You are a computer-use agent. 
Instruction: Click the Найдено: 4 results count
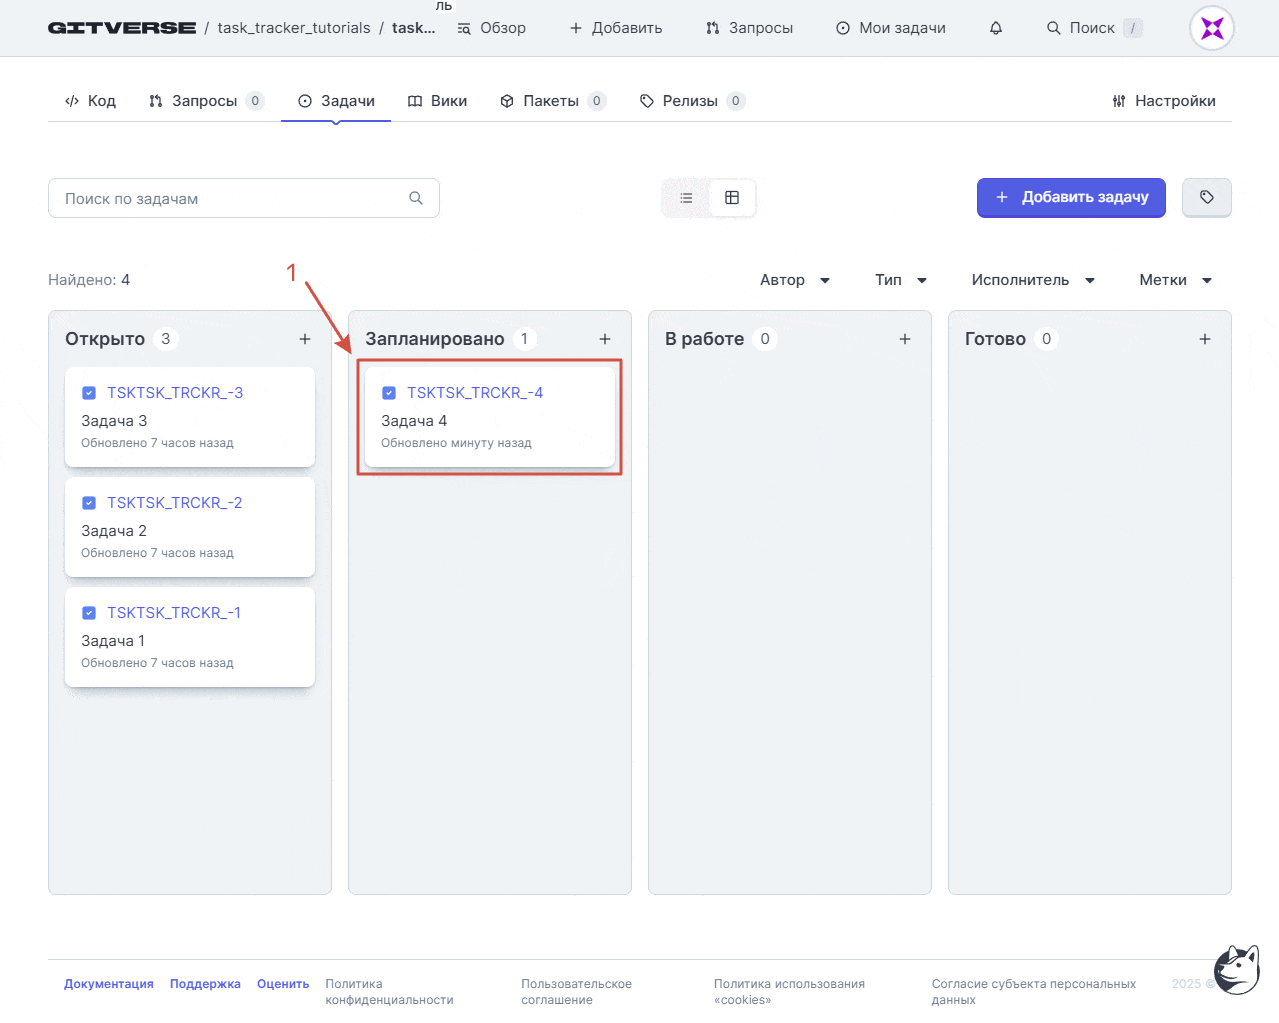(89, 280)
